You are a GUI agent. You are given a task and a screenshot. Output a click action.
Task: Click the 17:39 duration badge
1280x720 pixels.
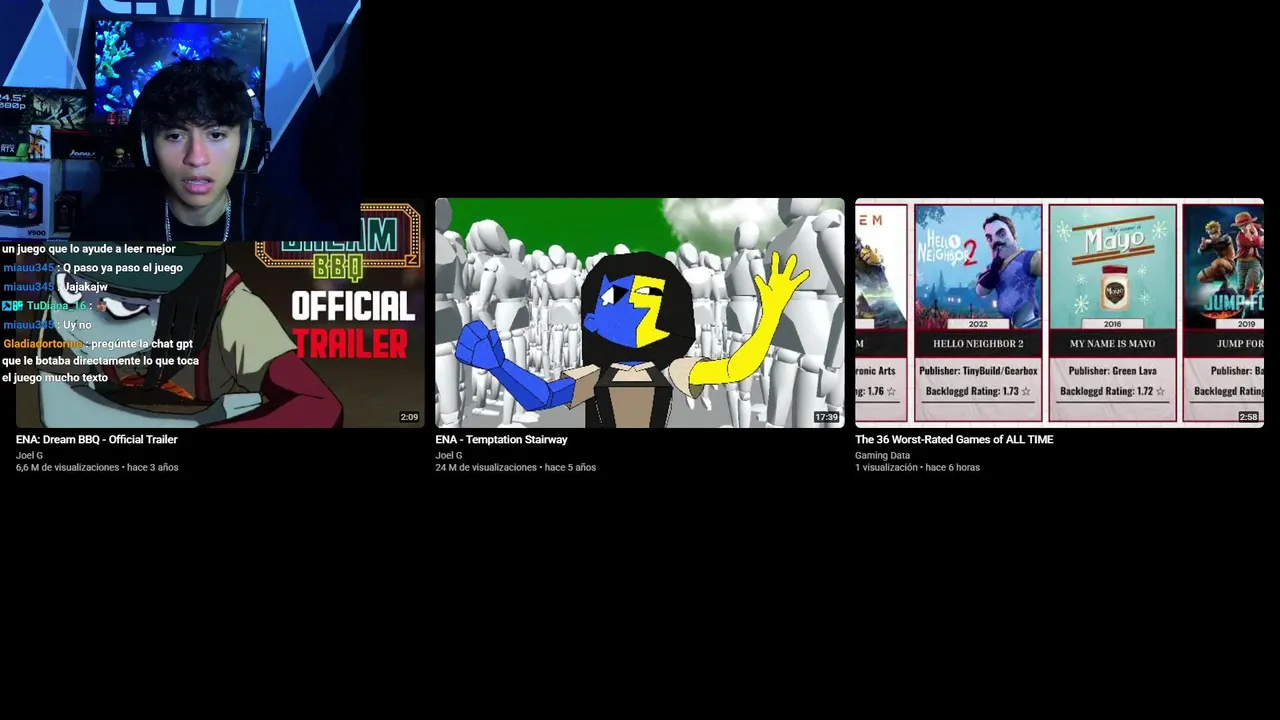point(826,417)
